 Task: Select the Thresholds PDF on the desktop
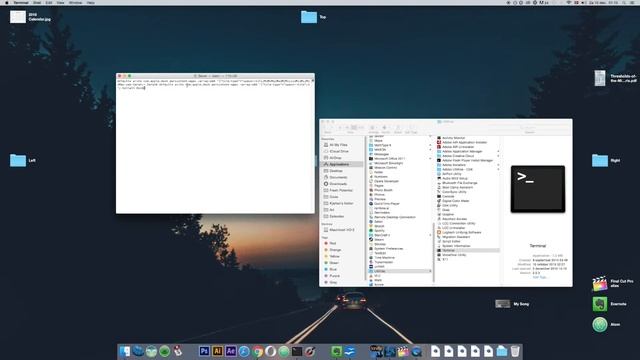click(x=600, y=78)
